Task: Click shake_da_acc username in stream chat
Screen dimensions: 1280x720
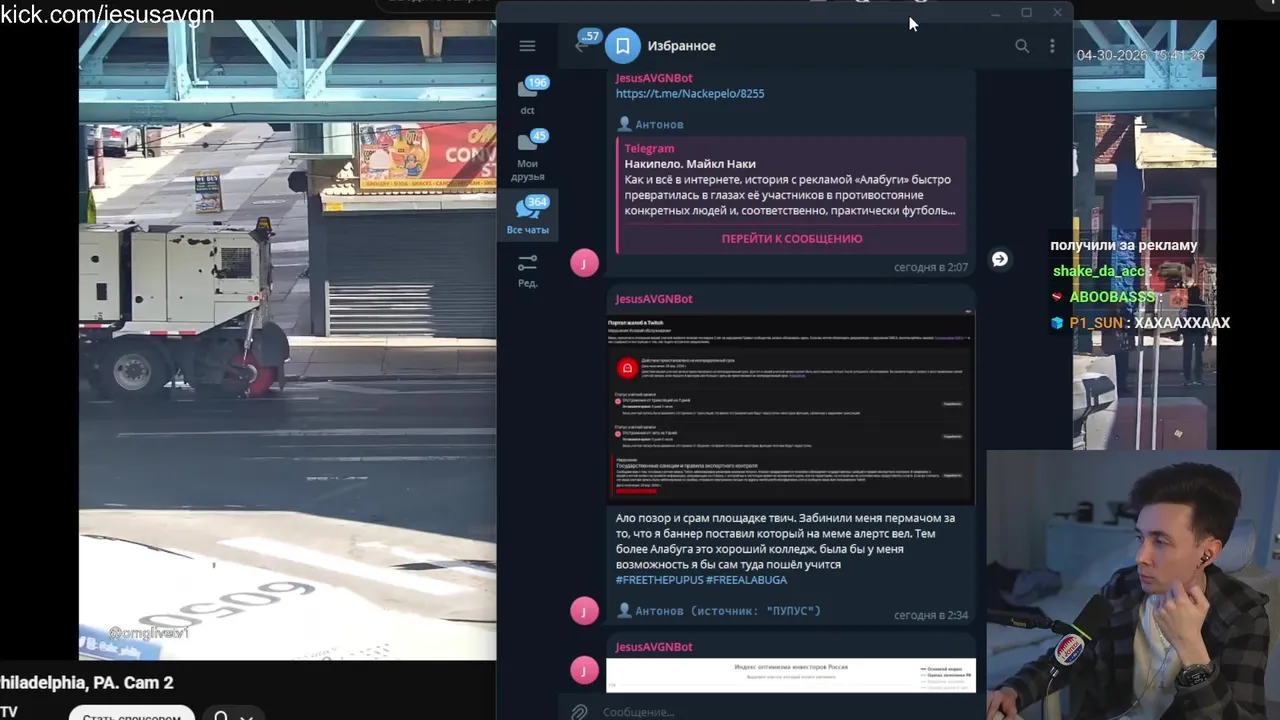Action: [x=1098, y=271]
